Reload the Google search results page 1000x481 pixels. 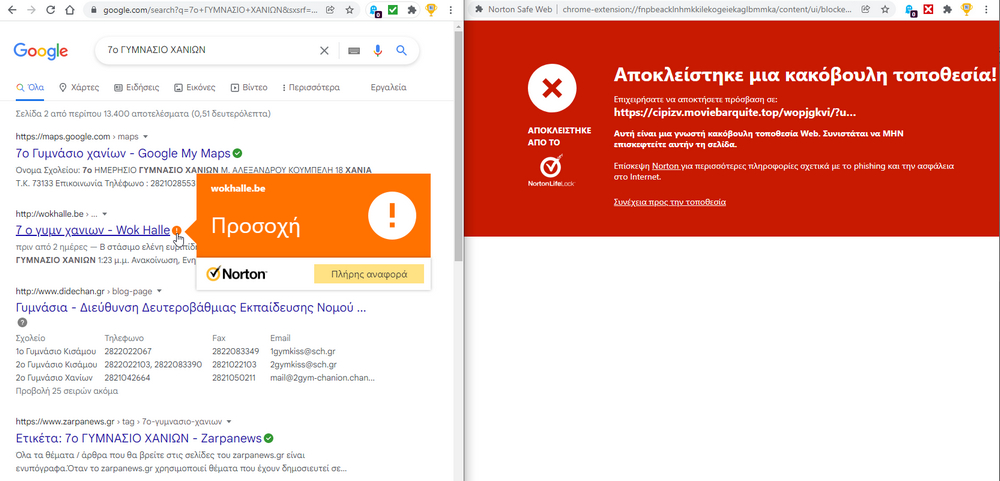tap(50, 10)
